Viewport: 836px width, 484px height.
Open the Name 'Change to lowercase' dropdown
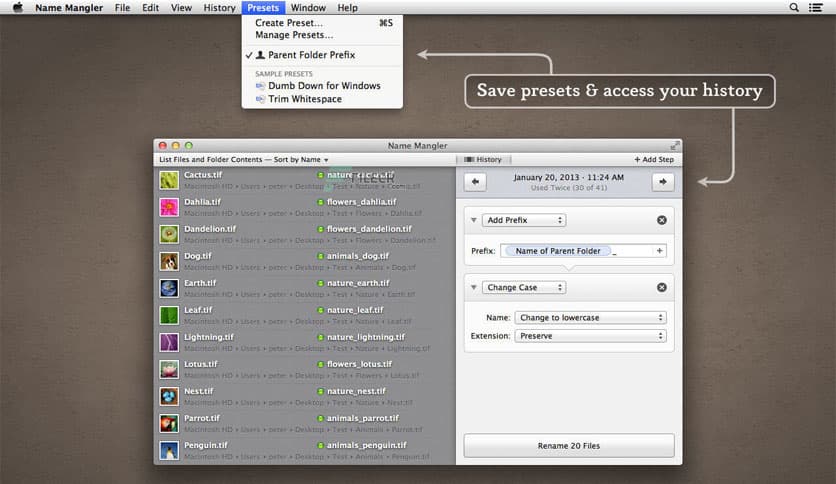click(591, 318)
